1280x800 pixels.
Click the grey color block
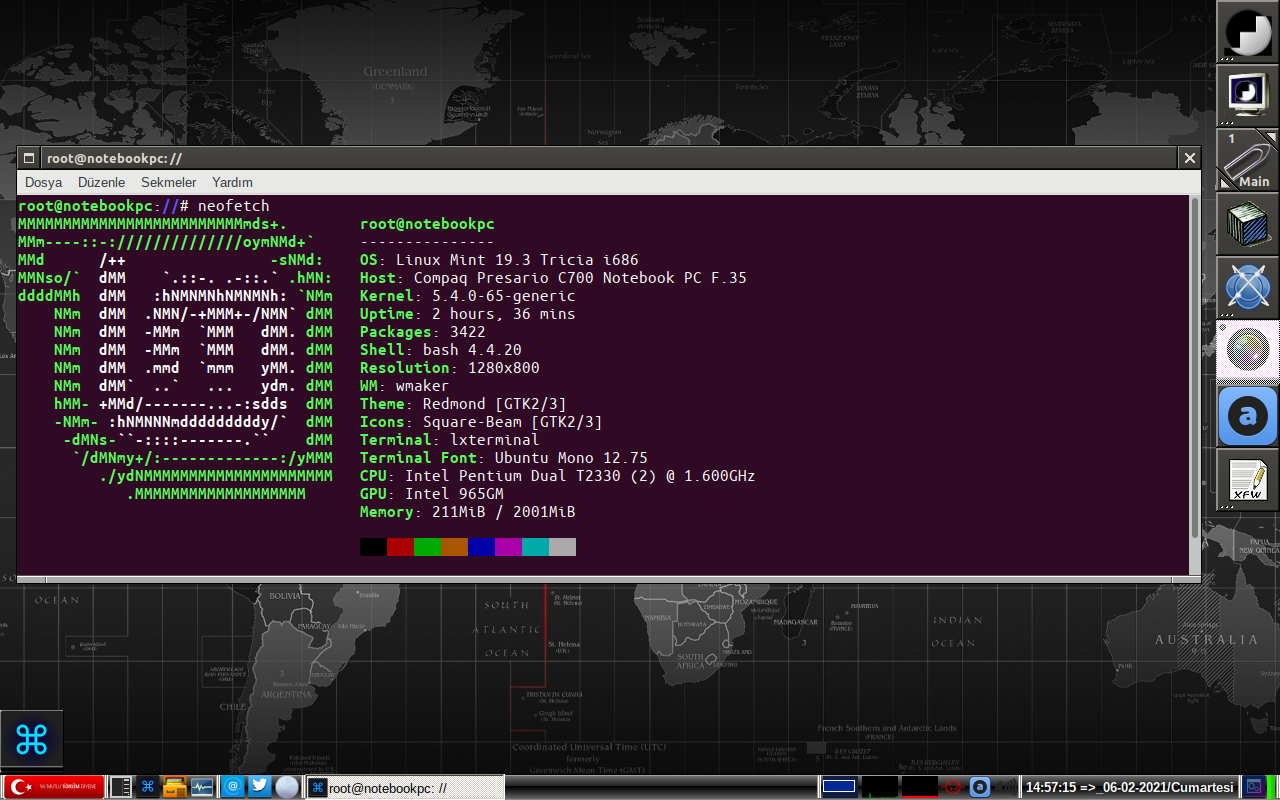pyautogui.click(x=562, y=547)
